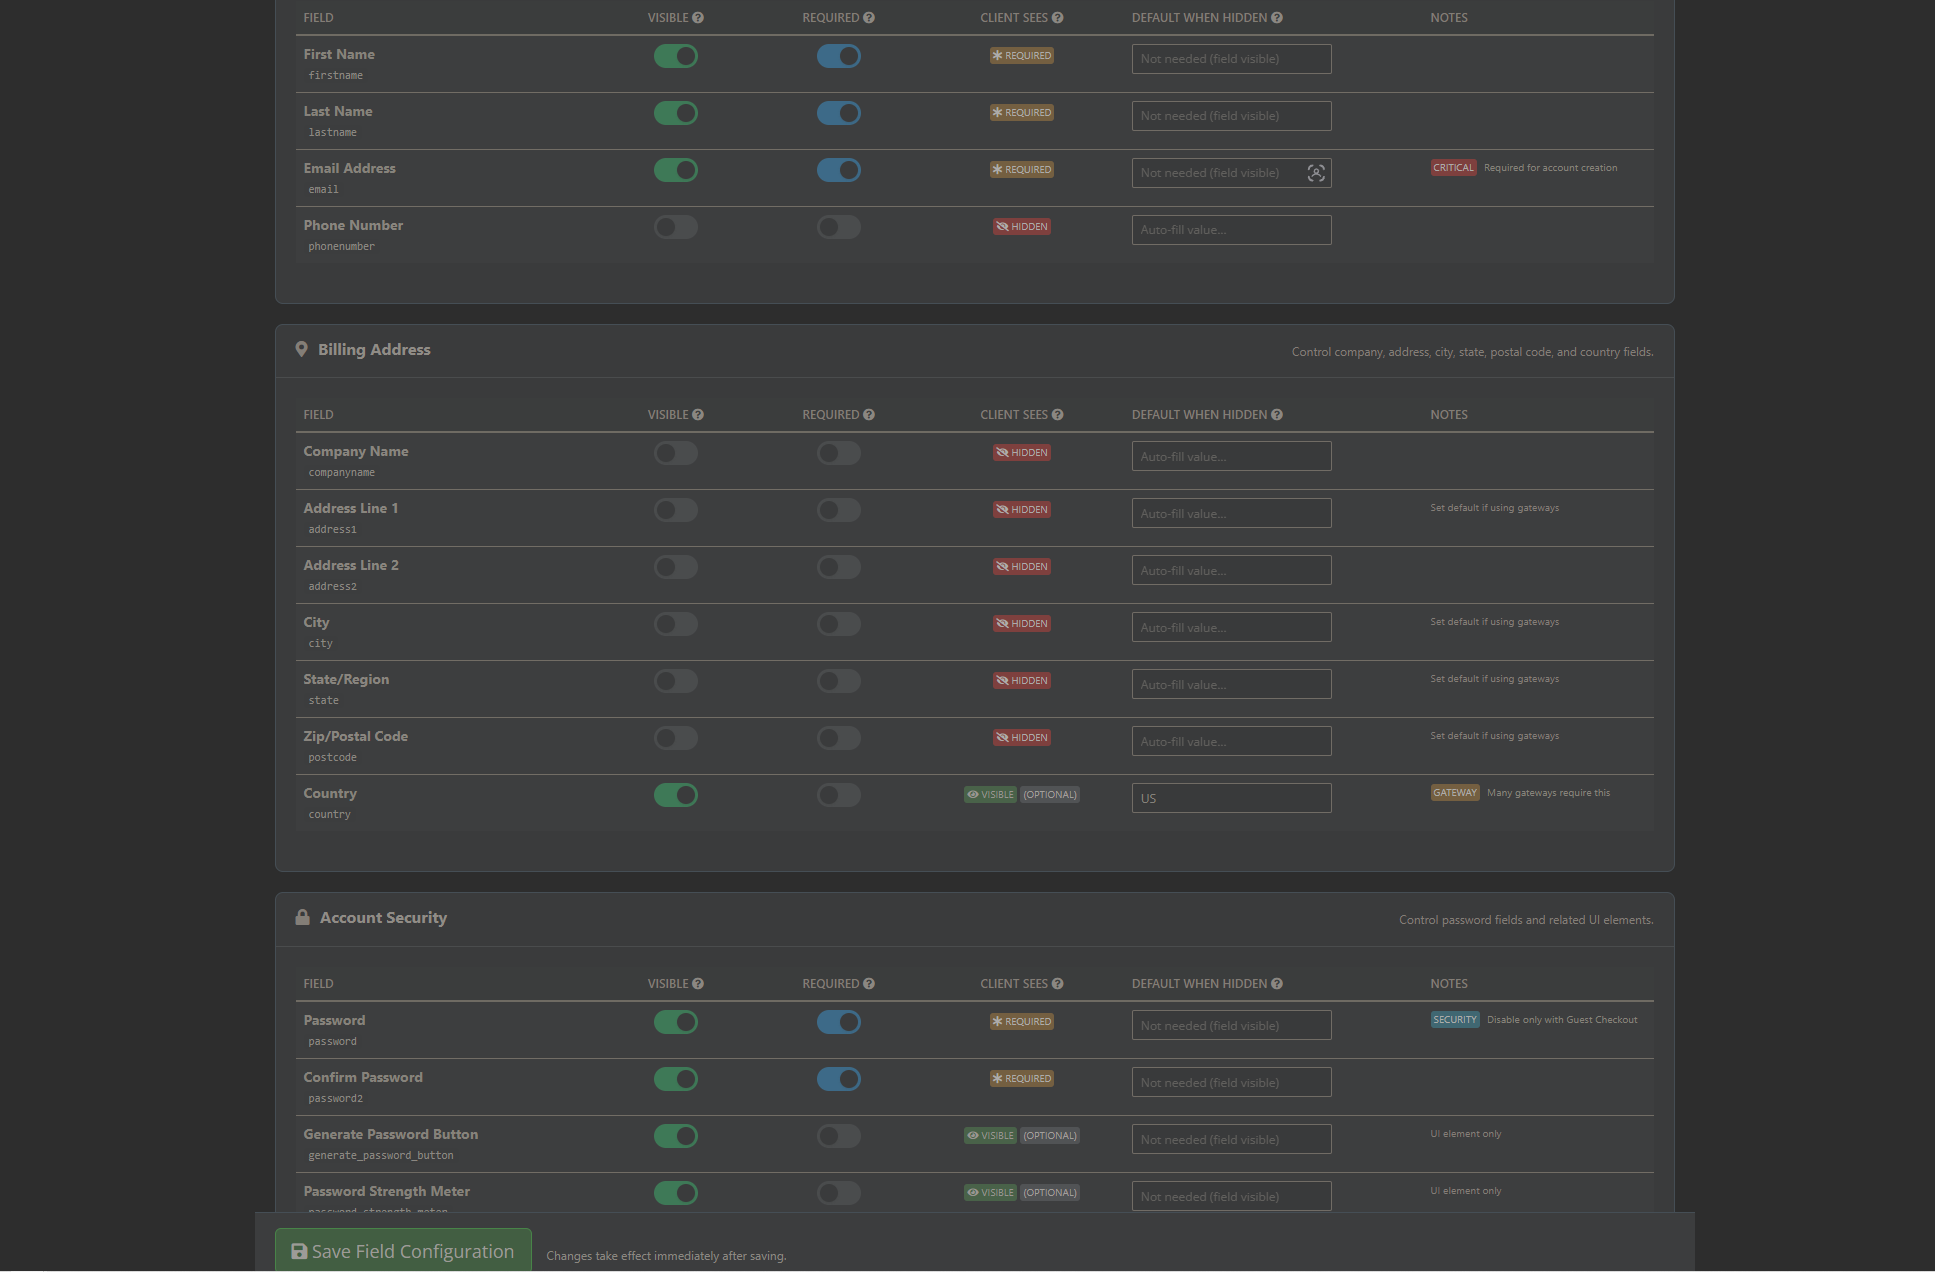
Task: Click the Default When Hidden help icon in Account Security
Action: pos(1277,984)
